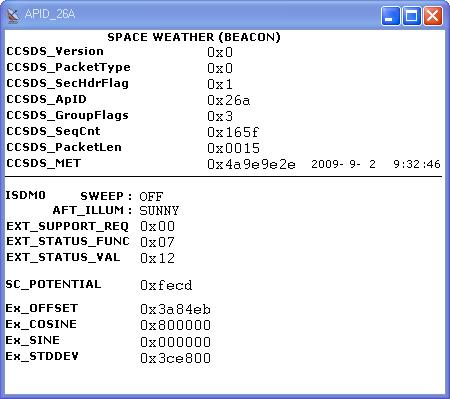Click the satellite dish icon in the title bar

(13, 16)
